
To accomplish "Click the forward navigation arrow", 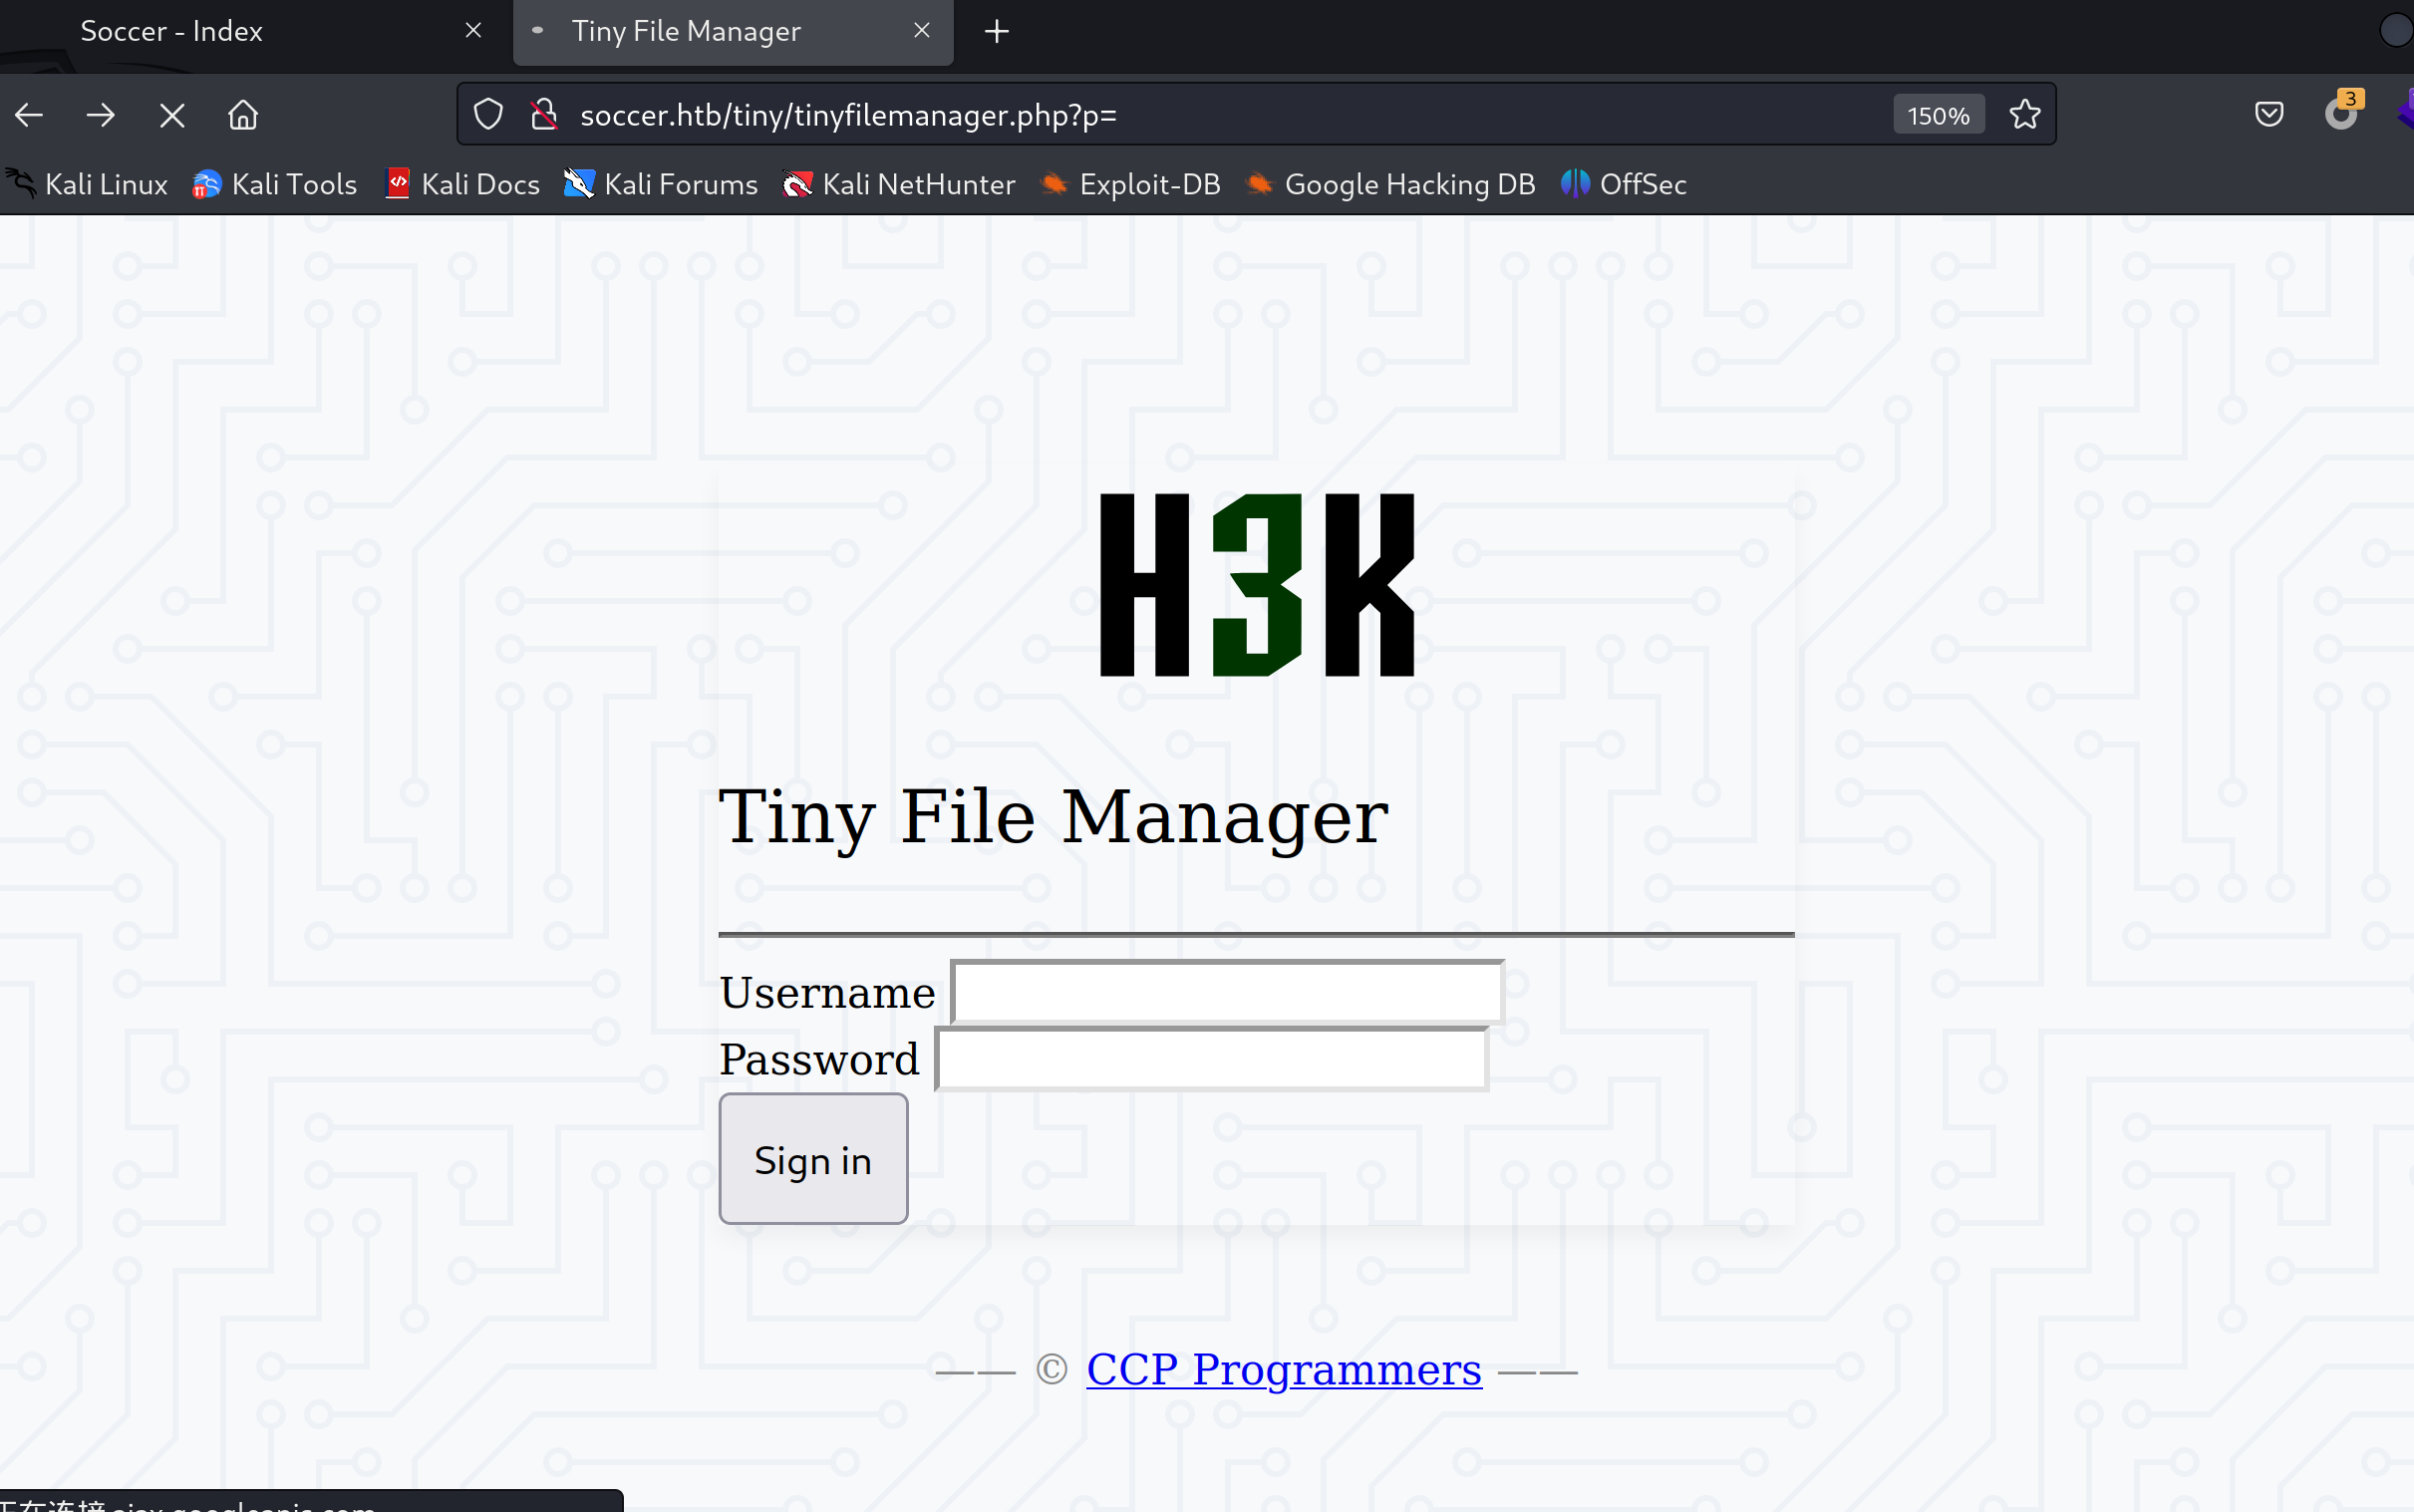I will (100, 115).
